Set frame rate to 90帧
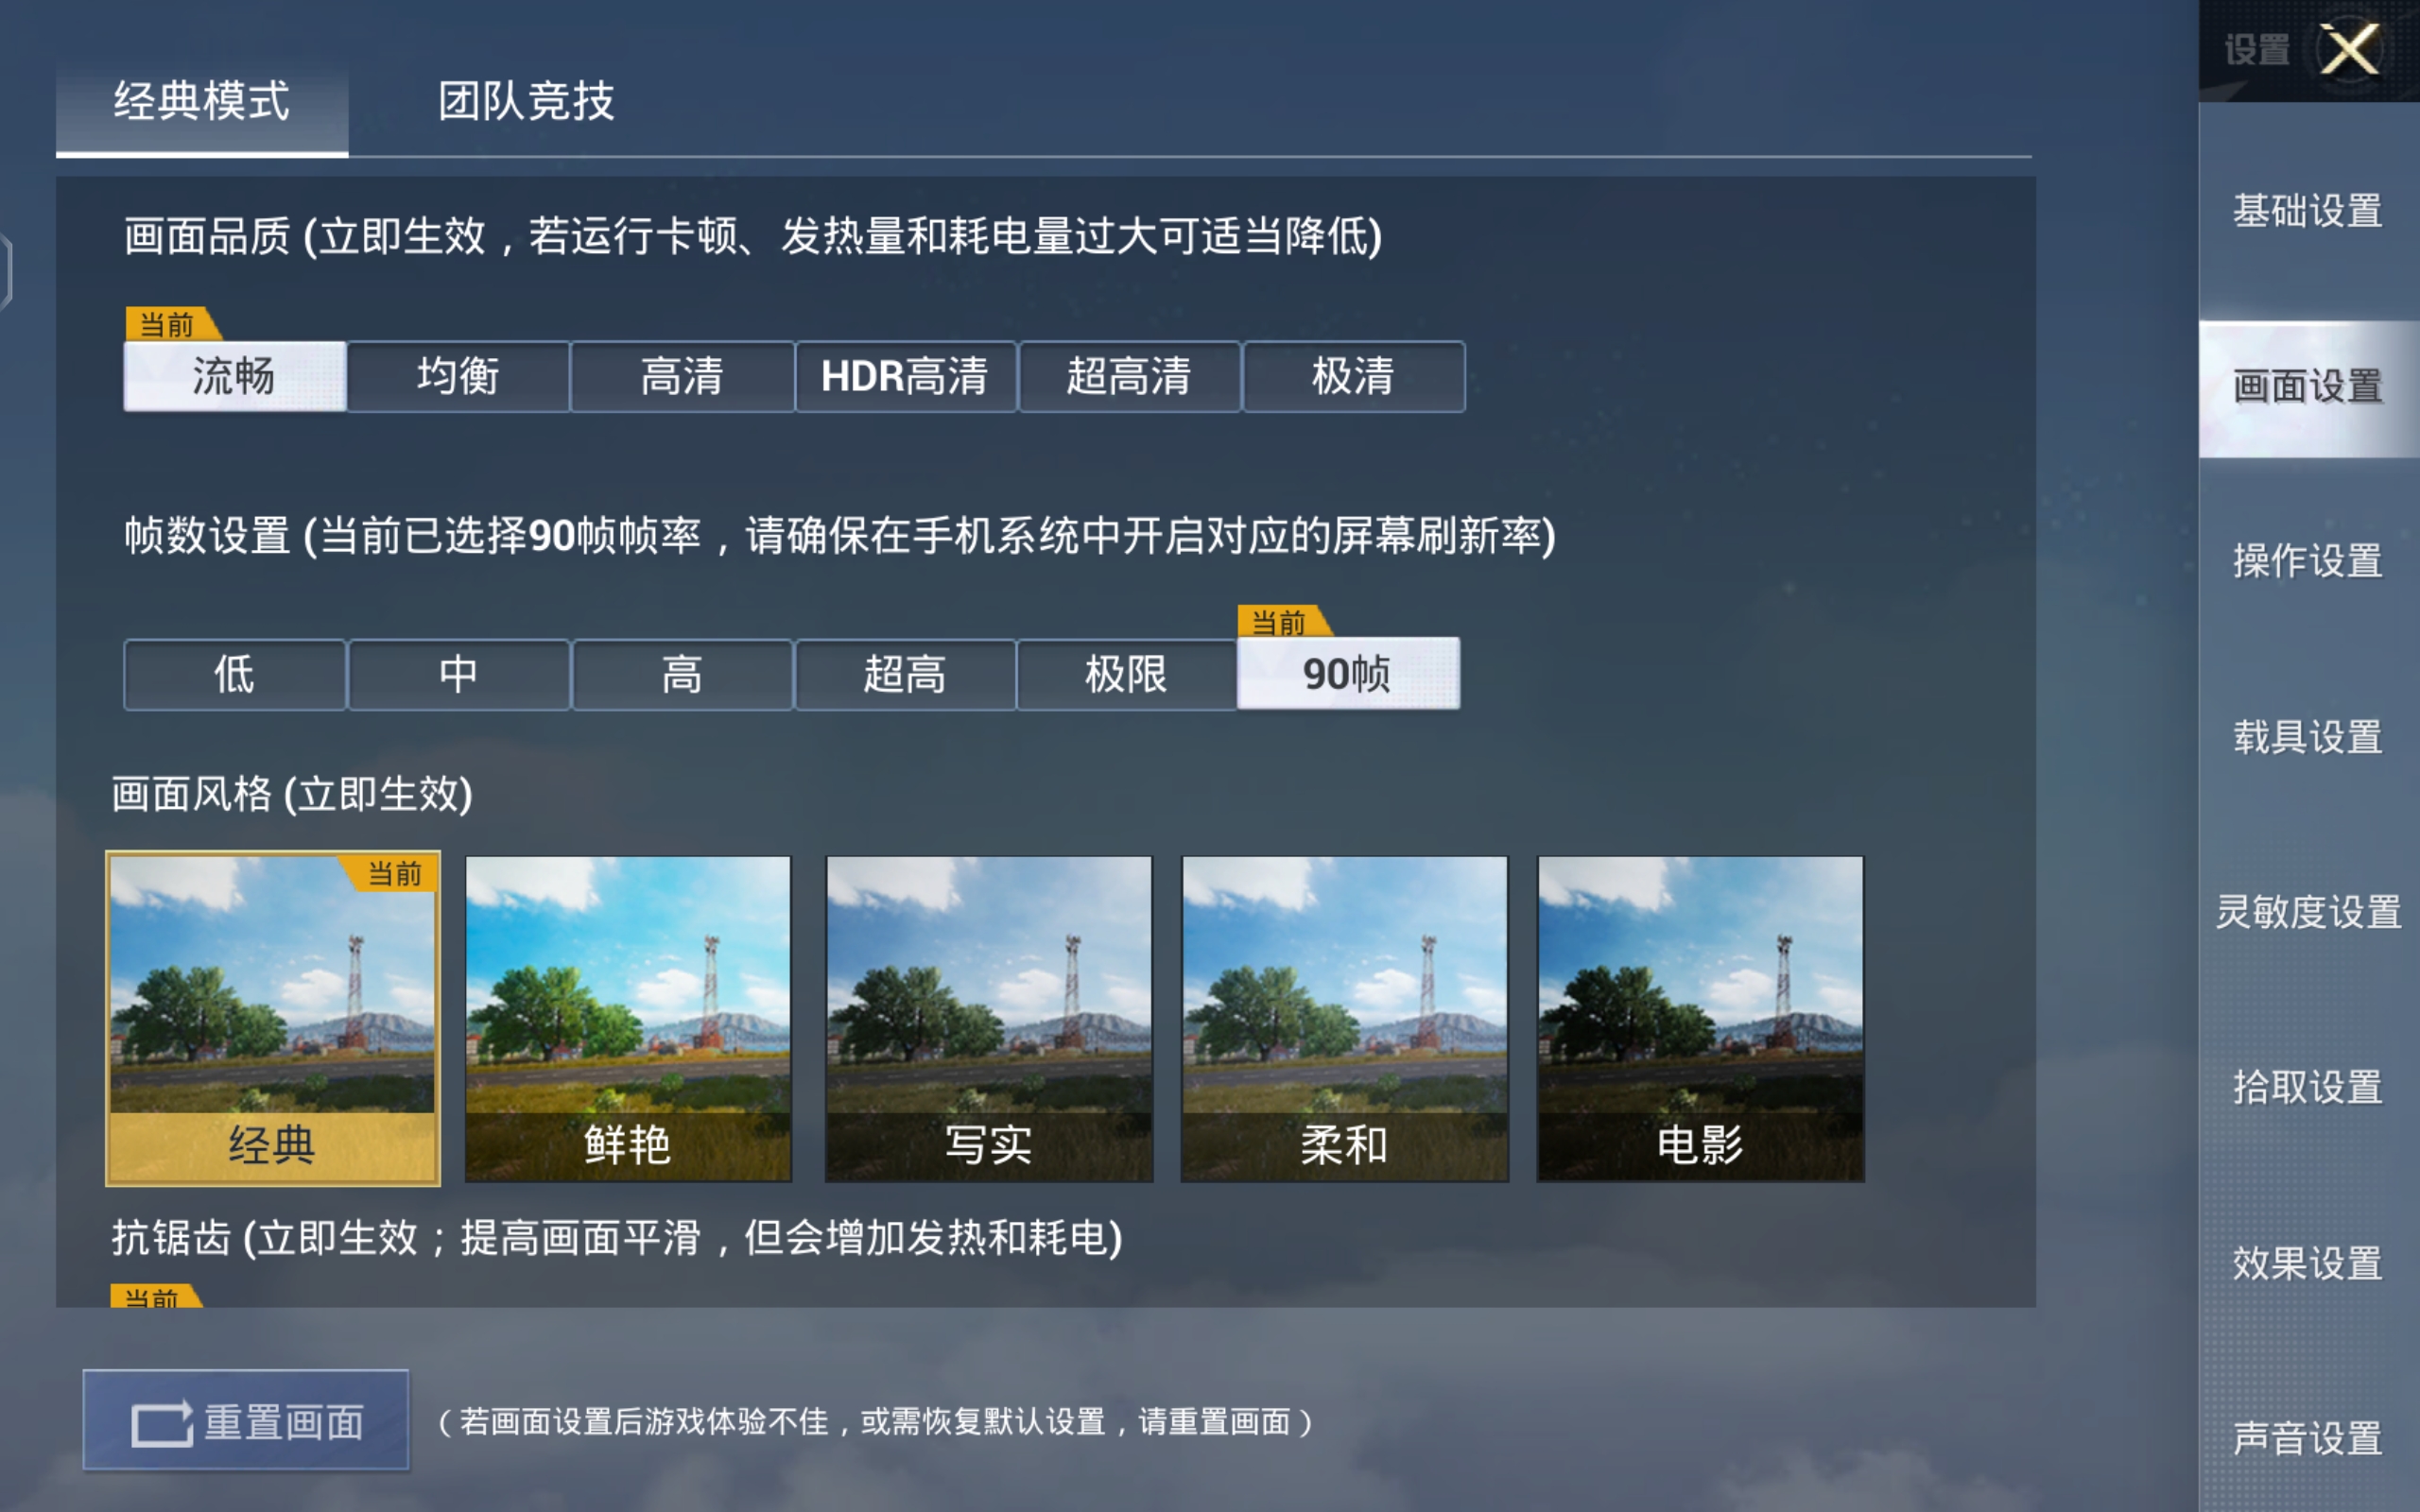The width and height of the screenshot is (2420, 1512). click(x=1348, y=673)
